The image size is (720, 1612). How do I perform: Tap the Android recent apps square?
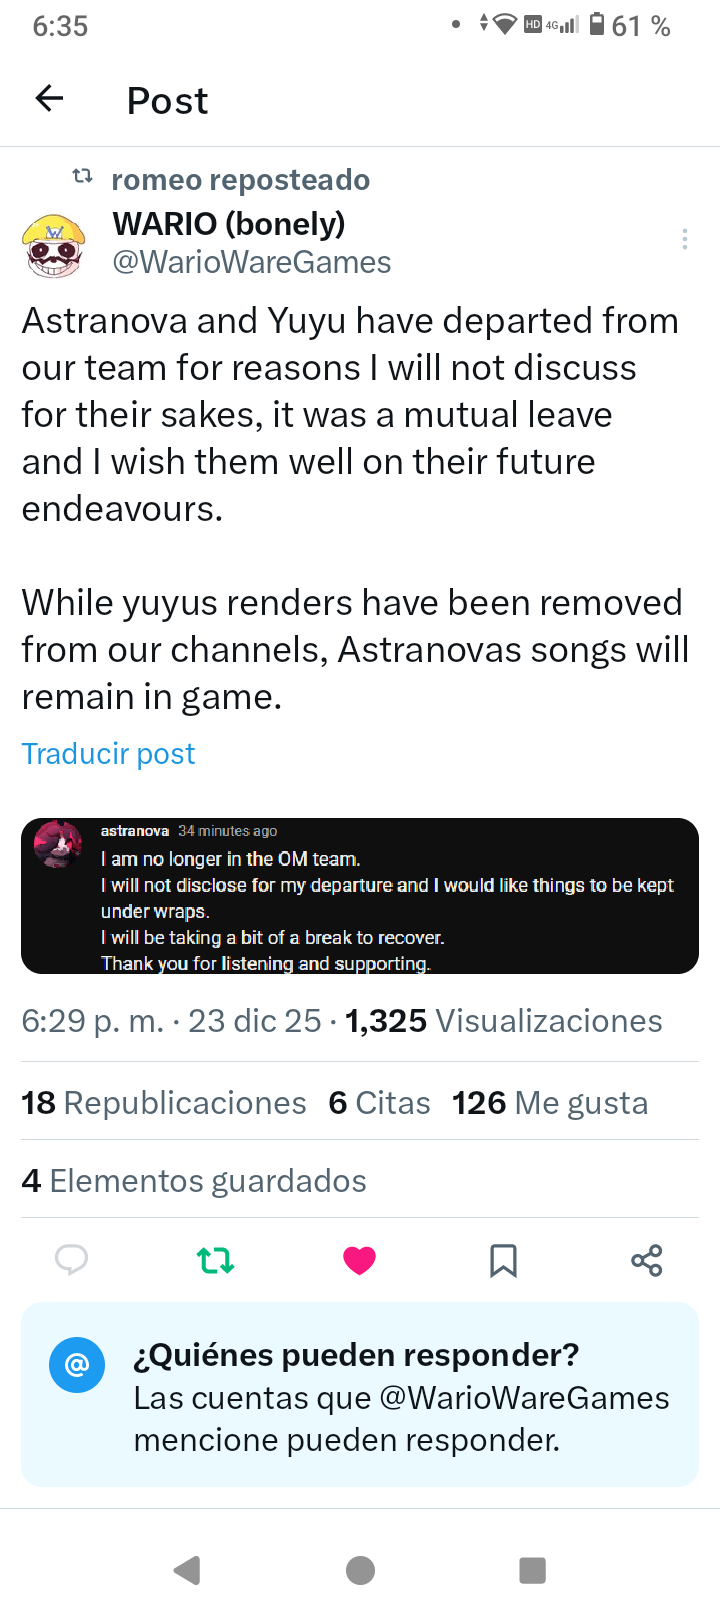(533, 1570)
